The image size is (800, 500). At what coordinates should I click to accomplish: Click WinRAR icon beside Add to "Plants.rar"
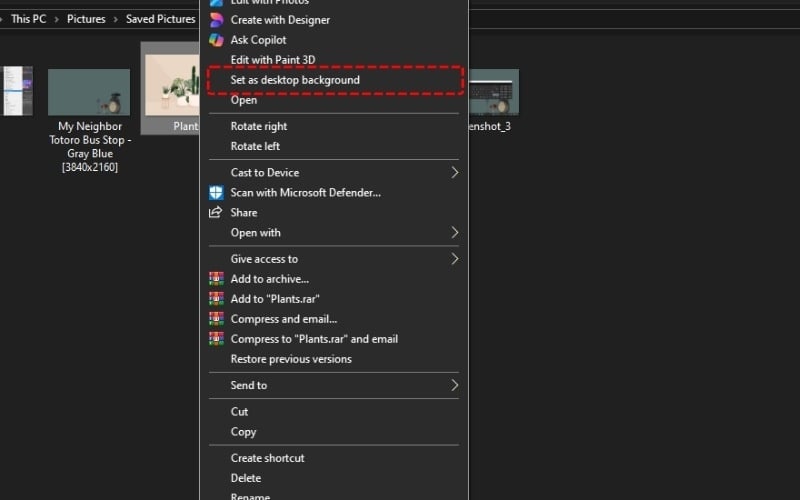(215, 299)
